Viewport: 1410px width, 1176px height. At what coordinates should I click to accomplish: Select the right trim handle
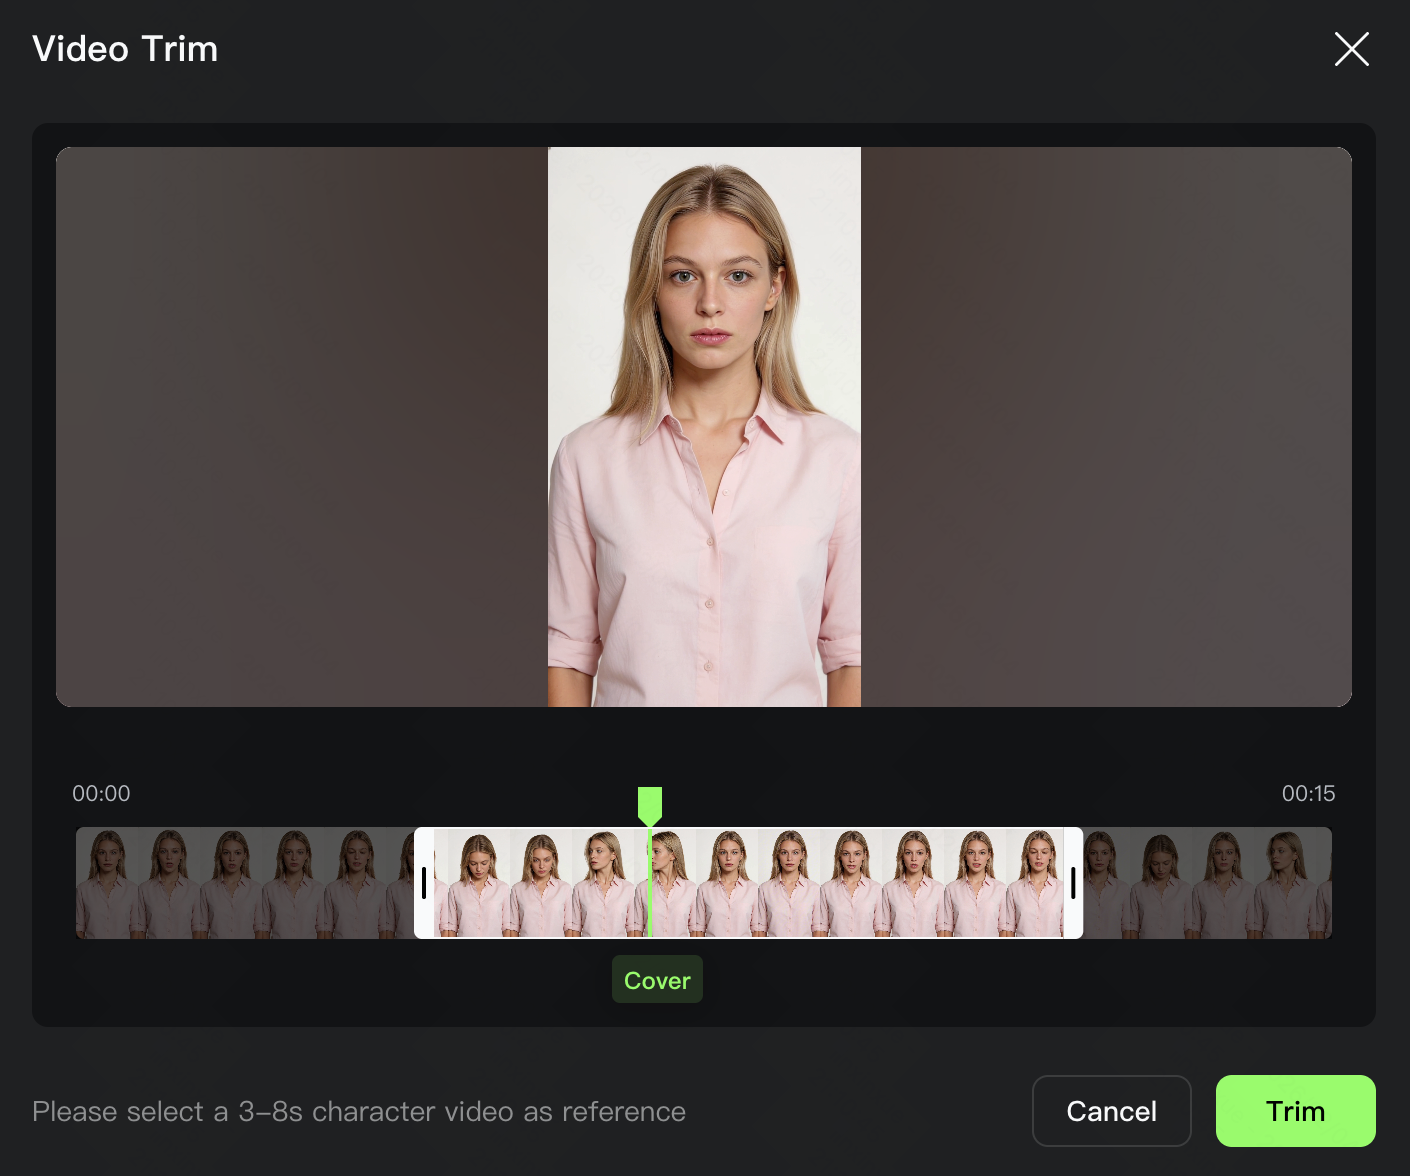1073,883
